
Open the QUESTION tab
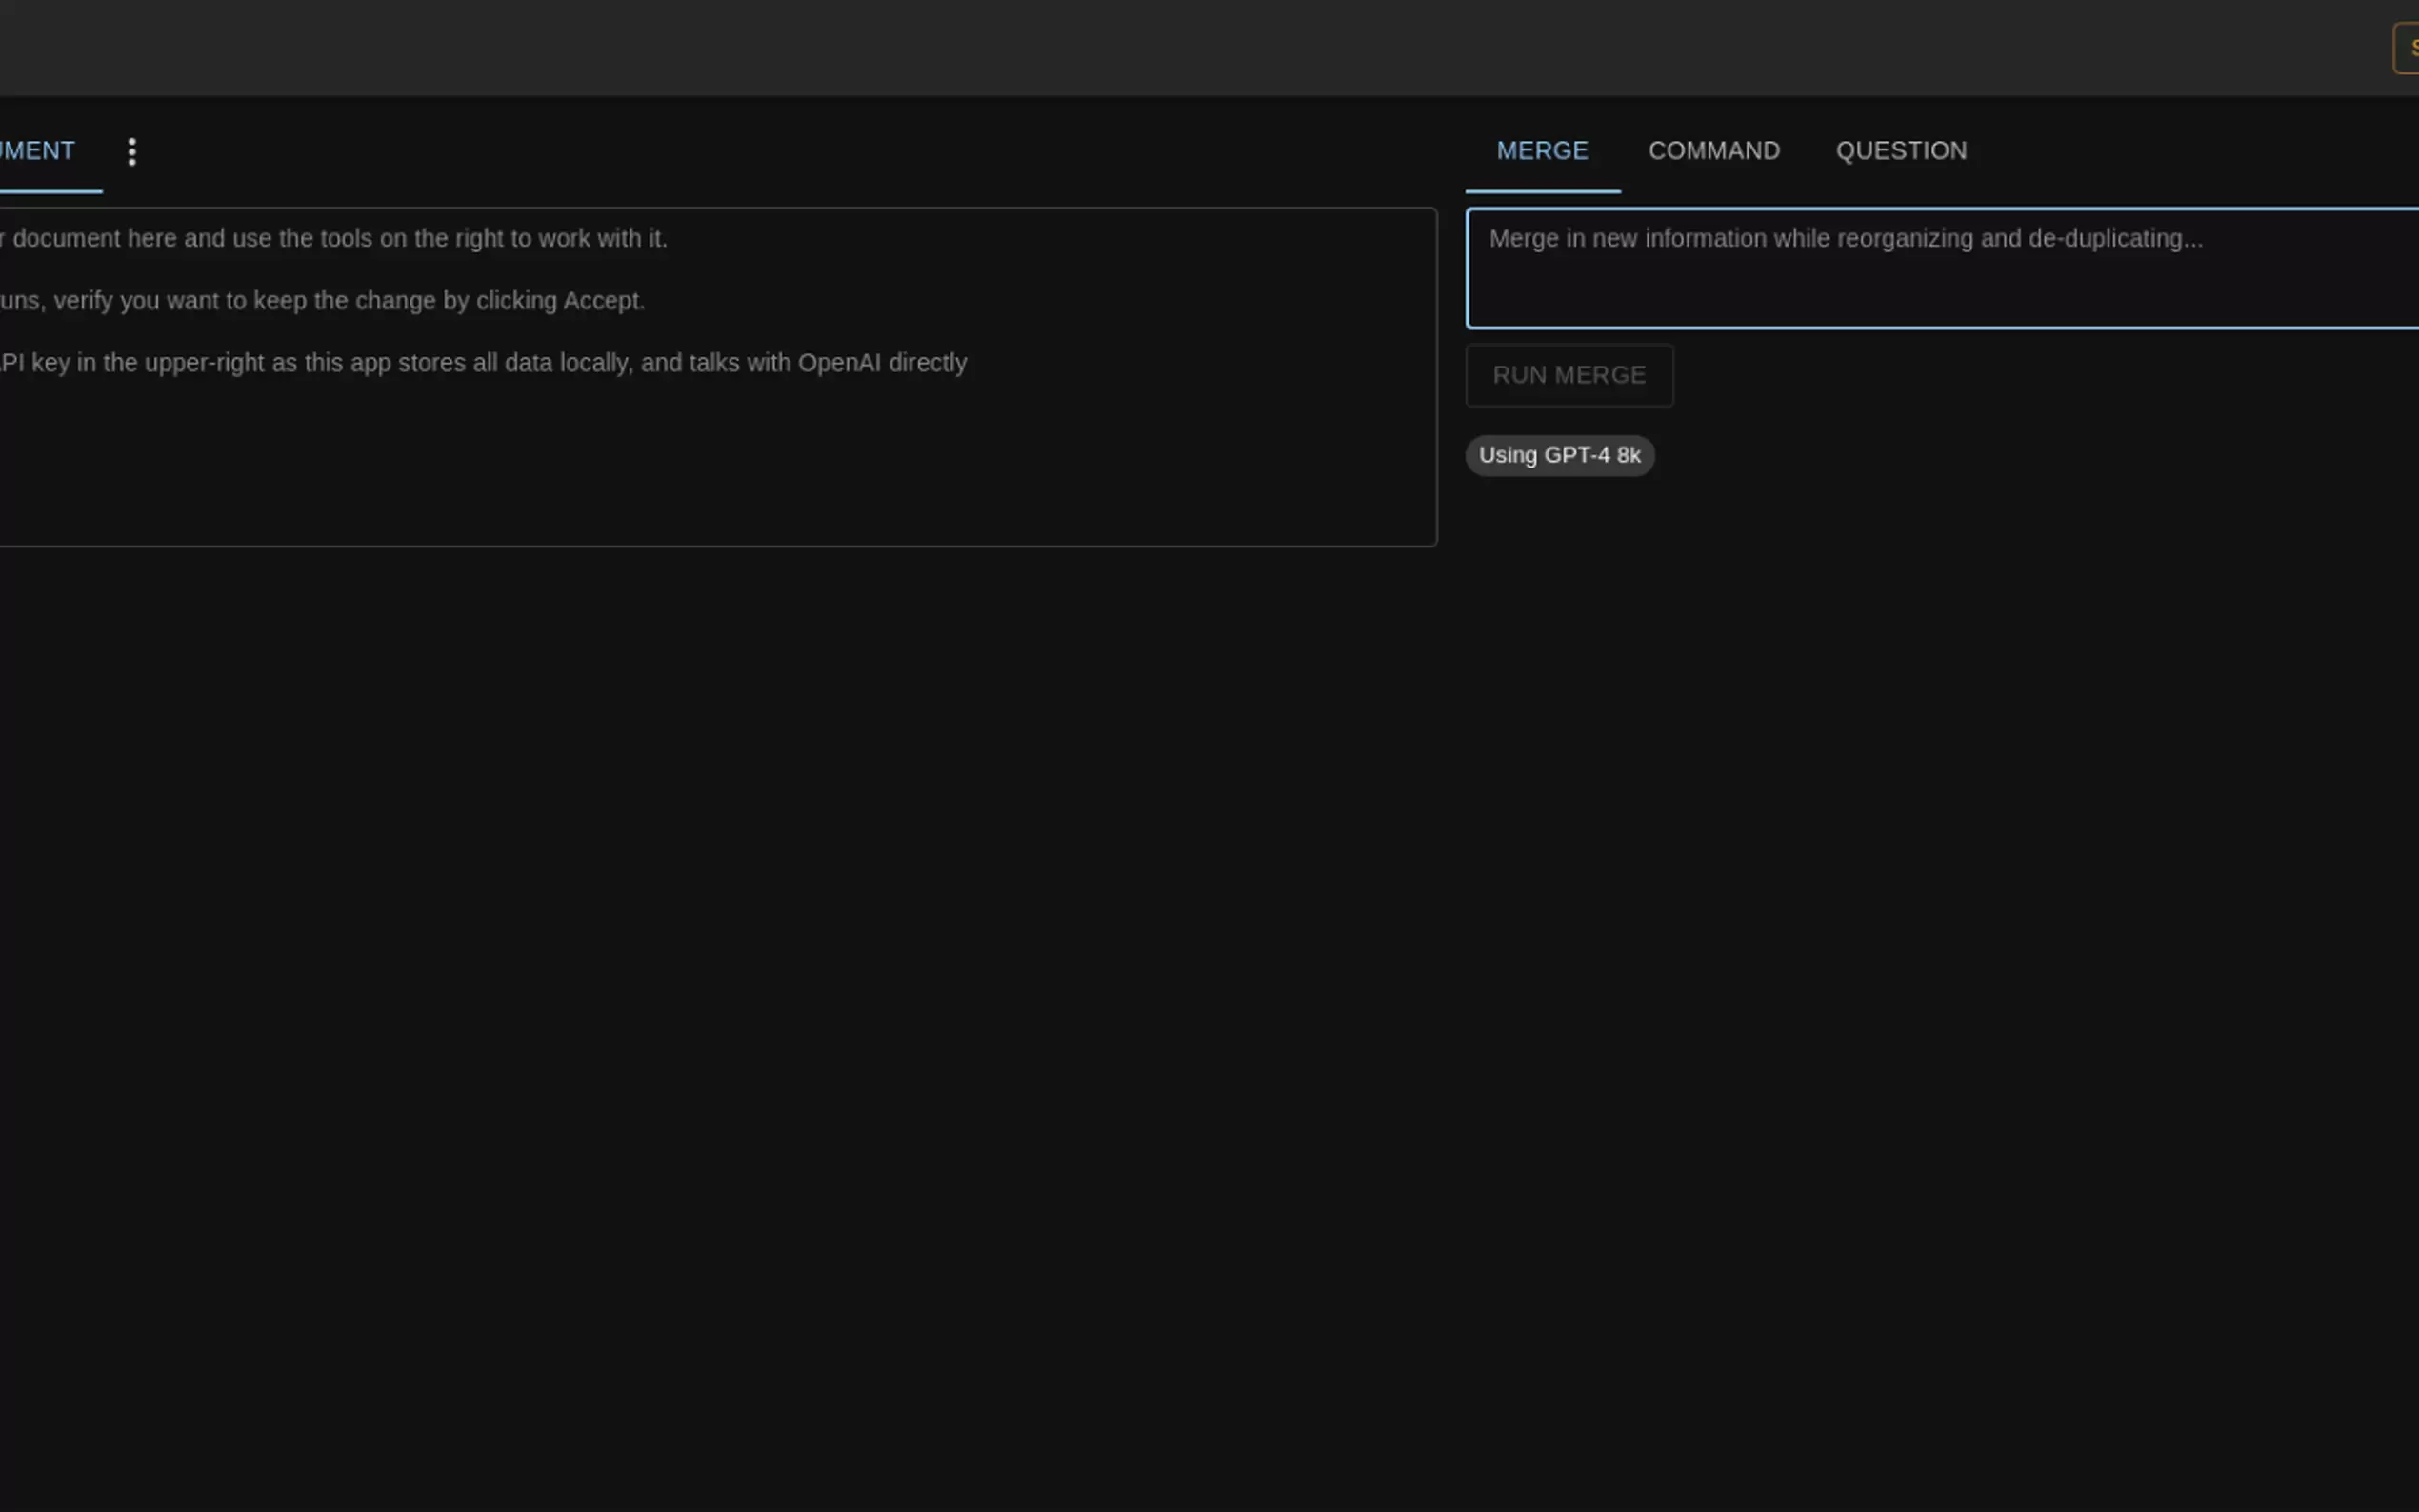click(1900, 151)
